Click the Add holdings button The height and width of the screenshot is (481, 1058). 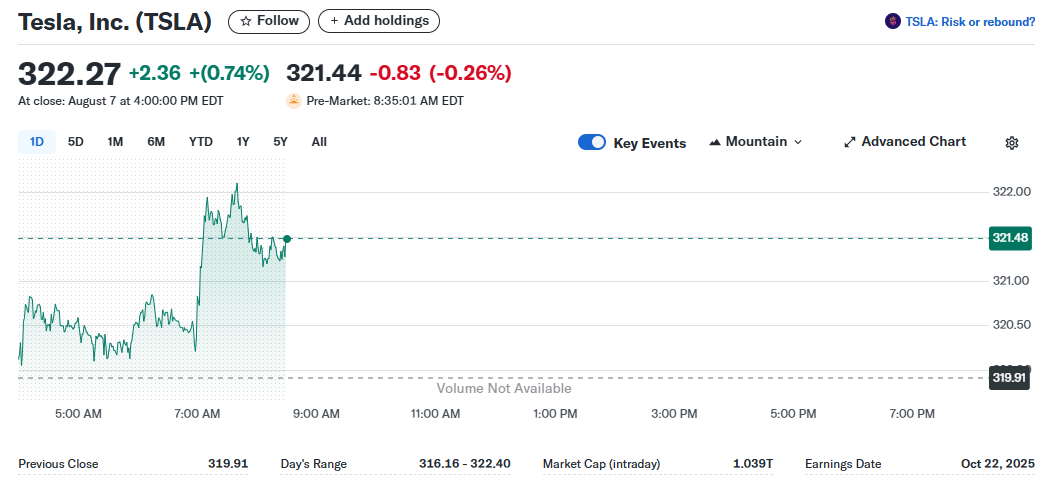pos(379,22)
